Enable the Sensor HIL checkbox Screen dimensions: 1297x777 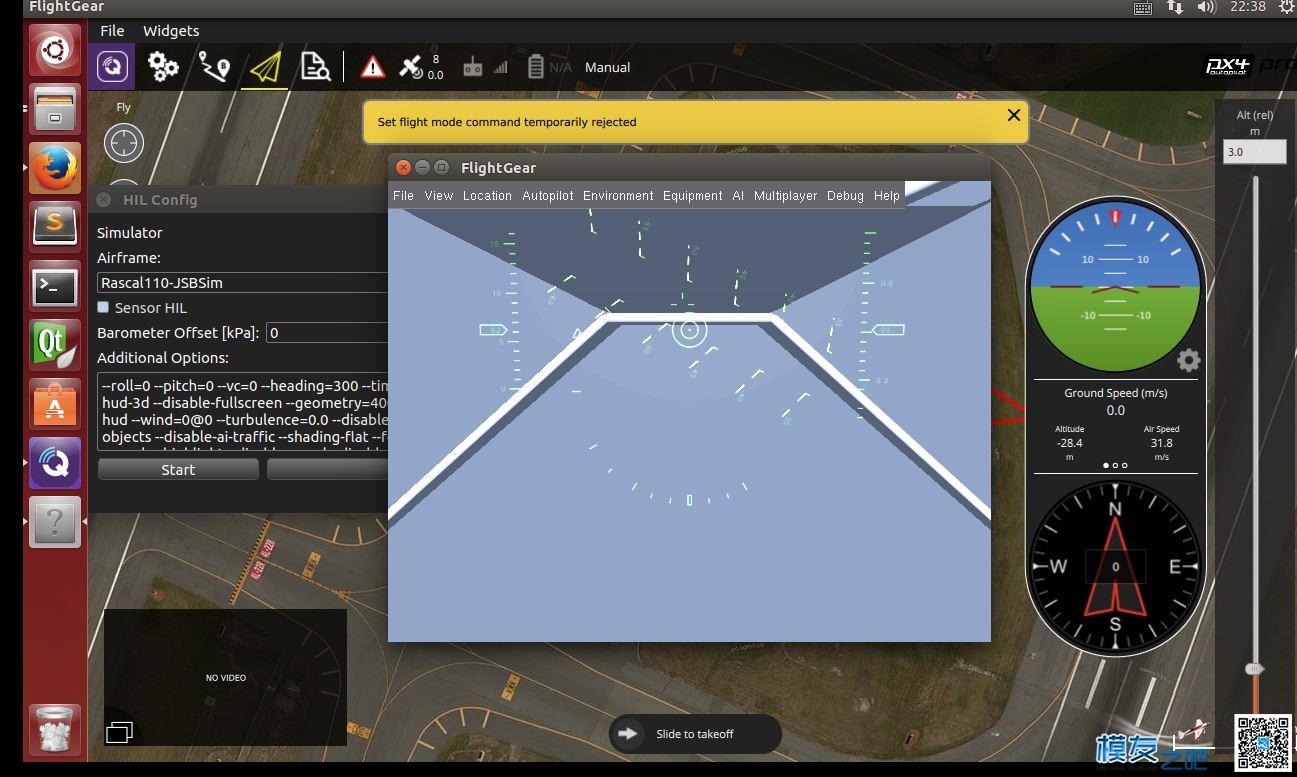click(103, 307)
